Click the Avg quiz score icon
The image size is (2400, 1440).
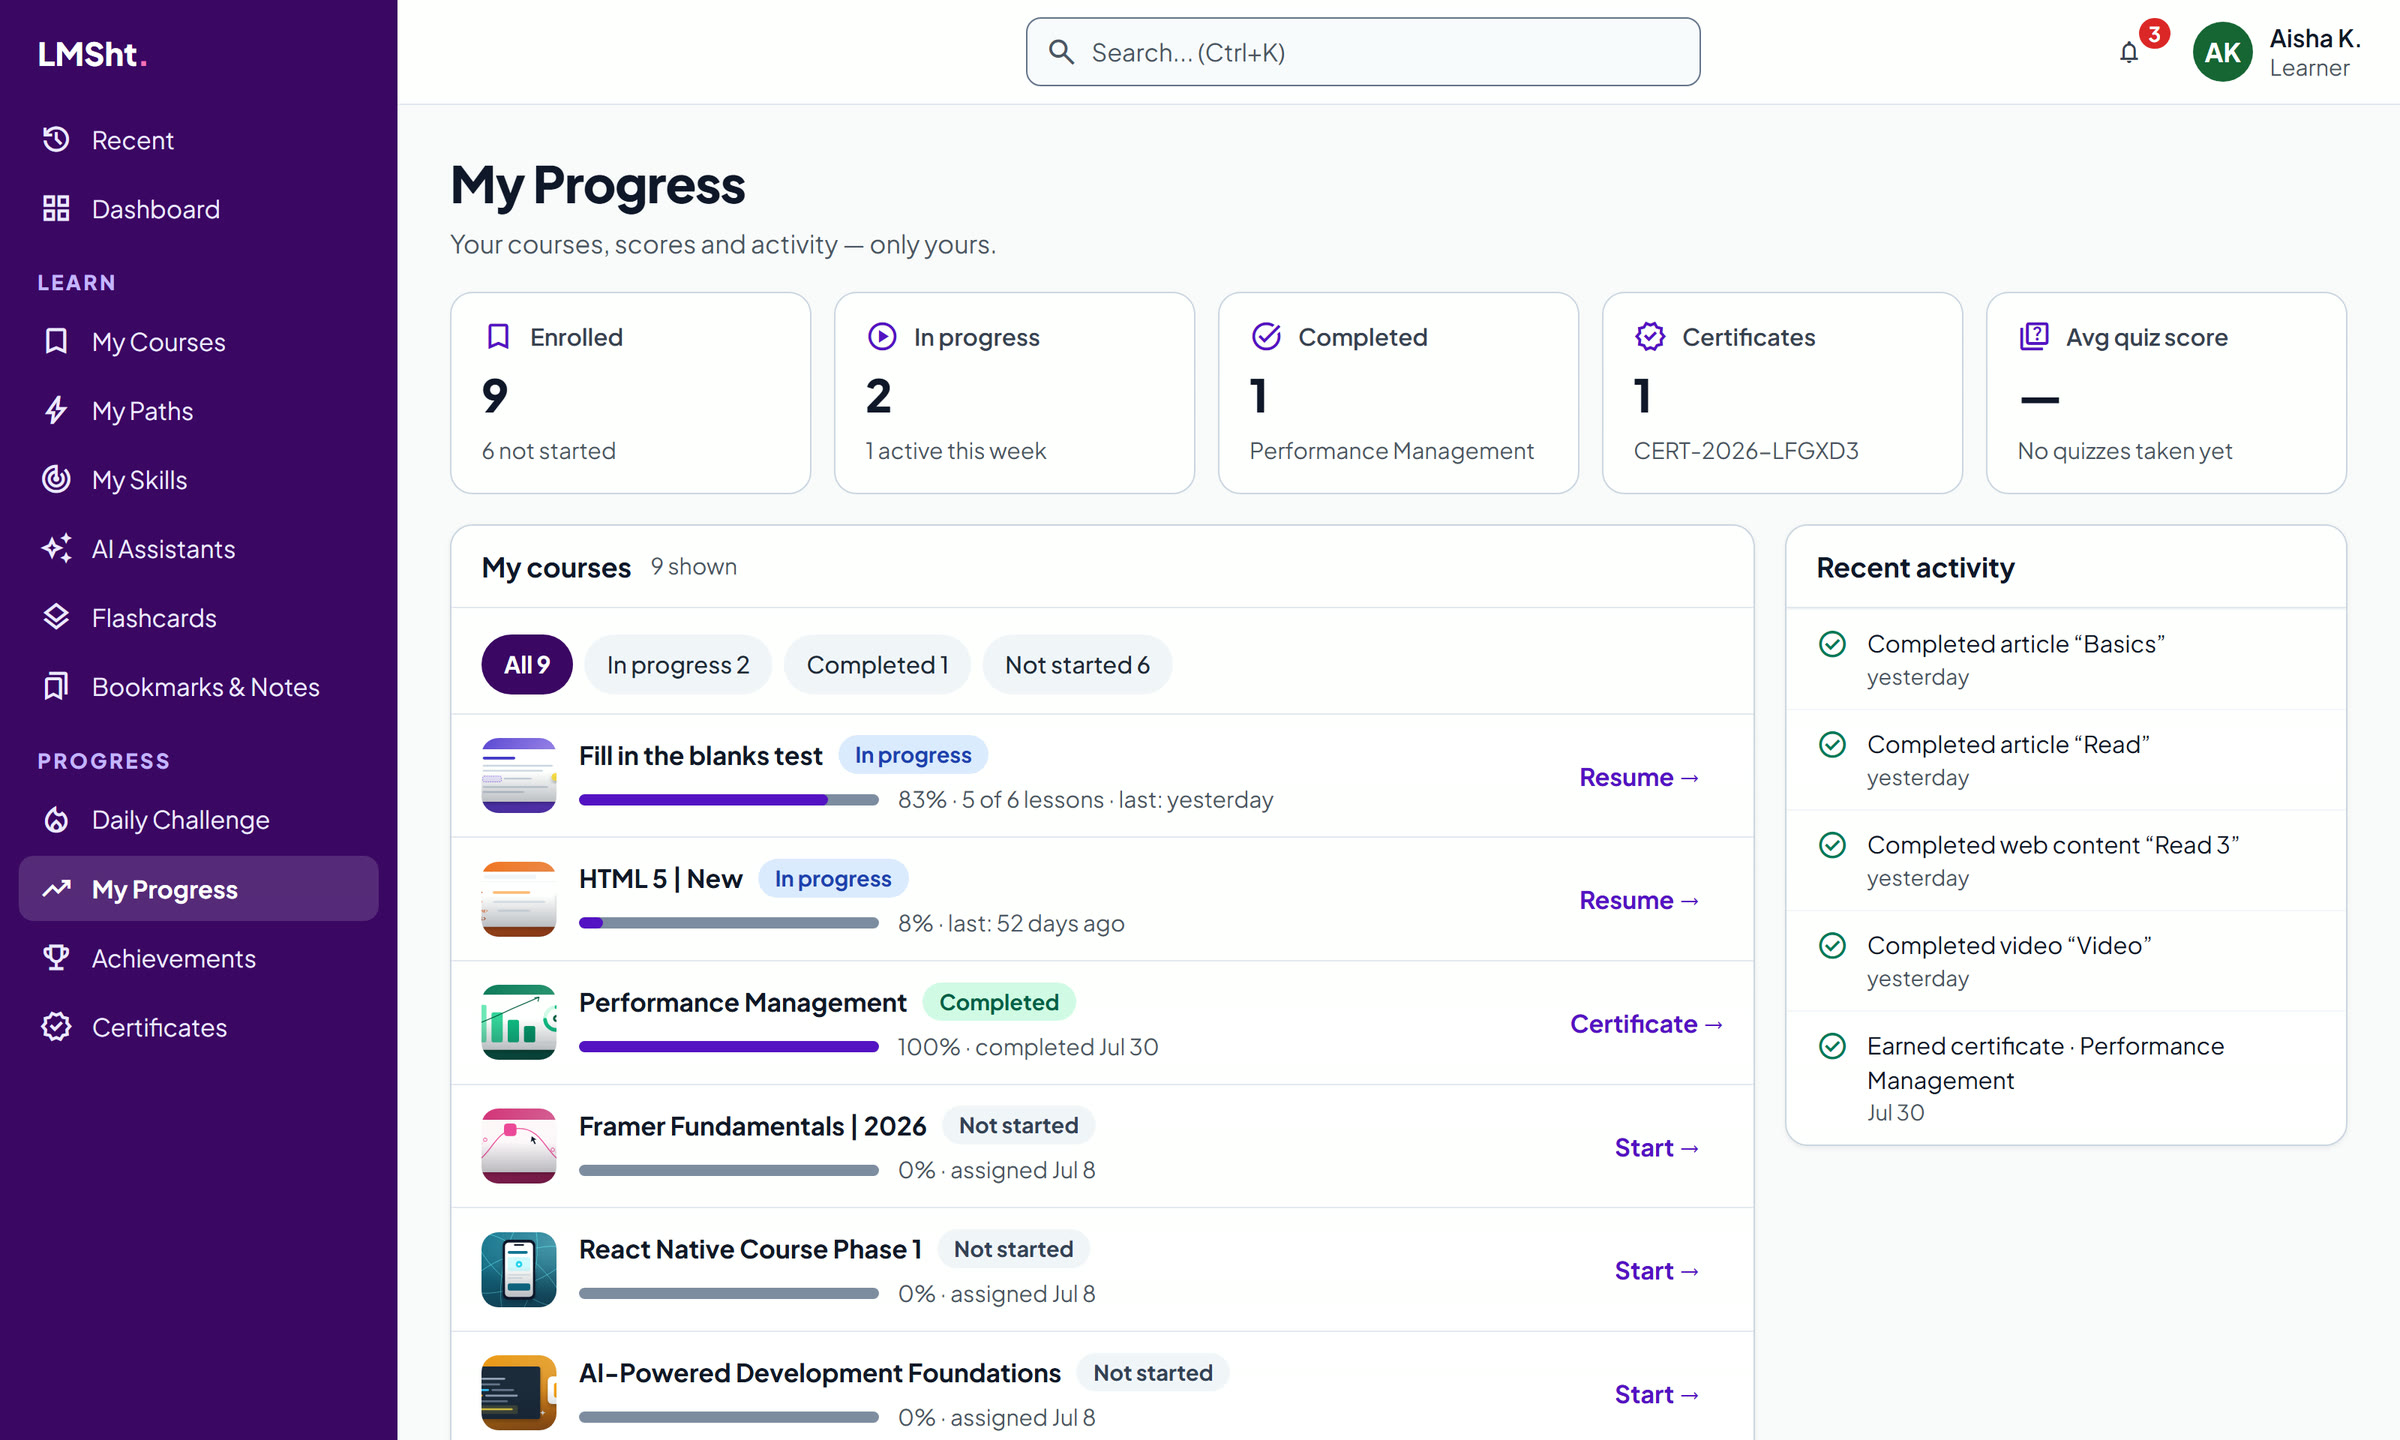point(2034,337)
